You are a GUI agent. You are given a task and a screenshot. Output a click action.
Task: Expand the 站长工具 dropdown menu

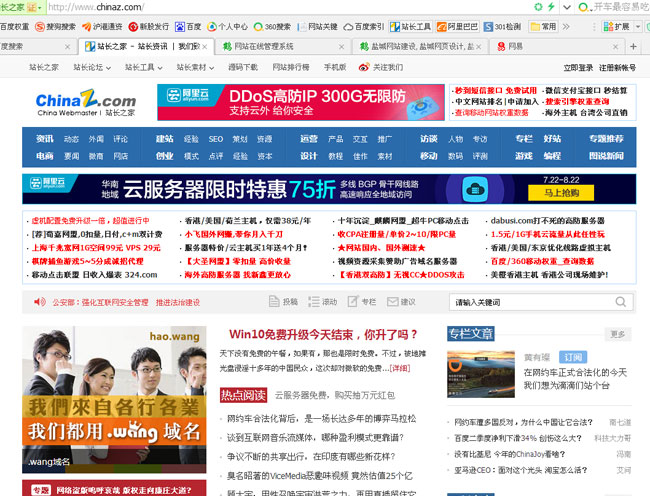tap(144, 67)
